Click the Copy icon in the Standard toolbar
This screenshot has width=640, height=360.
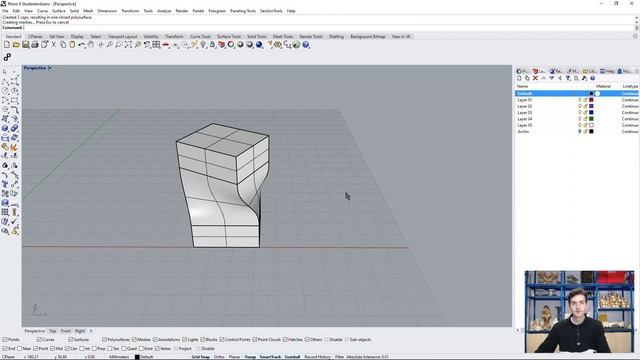click(63, 45)
